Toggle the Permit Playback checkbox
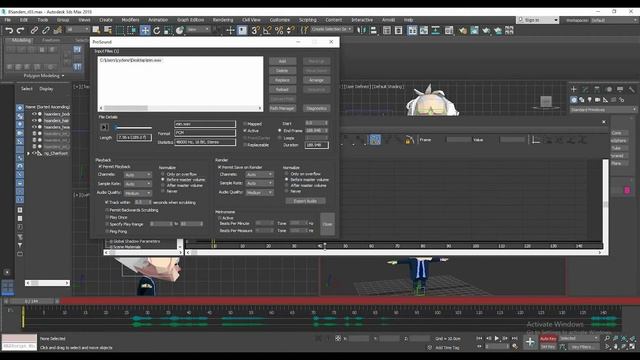640x360 pixels. point(100,167)
